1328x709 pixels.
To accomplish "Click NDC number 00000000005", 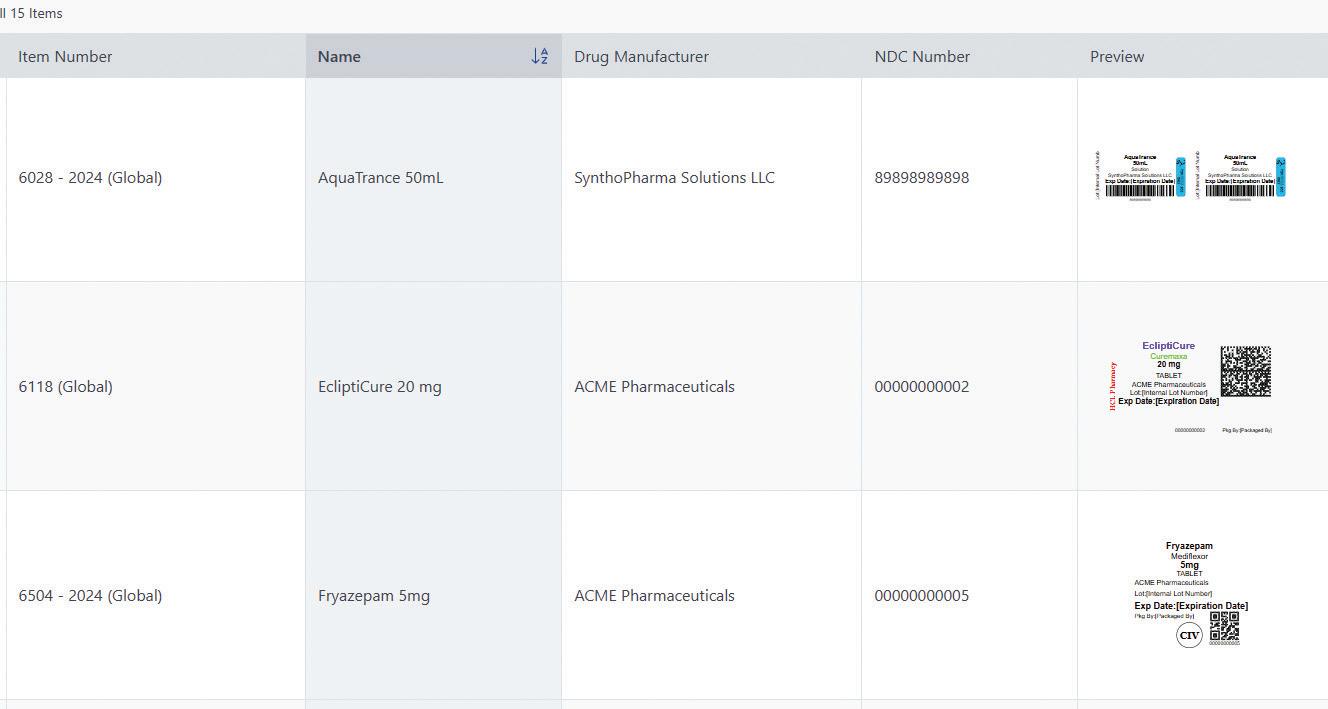I will point(921,595).
